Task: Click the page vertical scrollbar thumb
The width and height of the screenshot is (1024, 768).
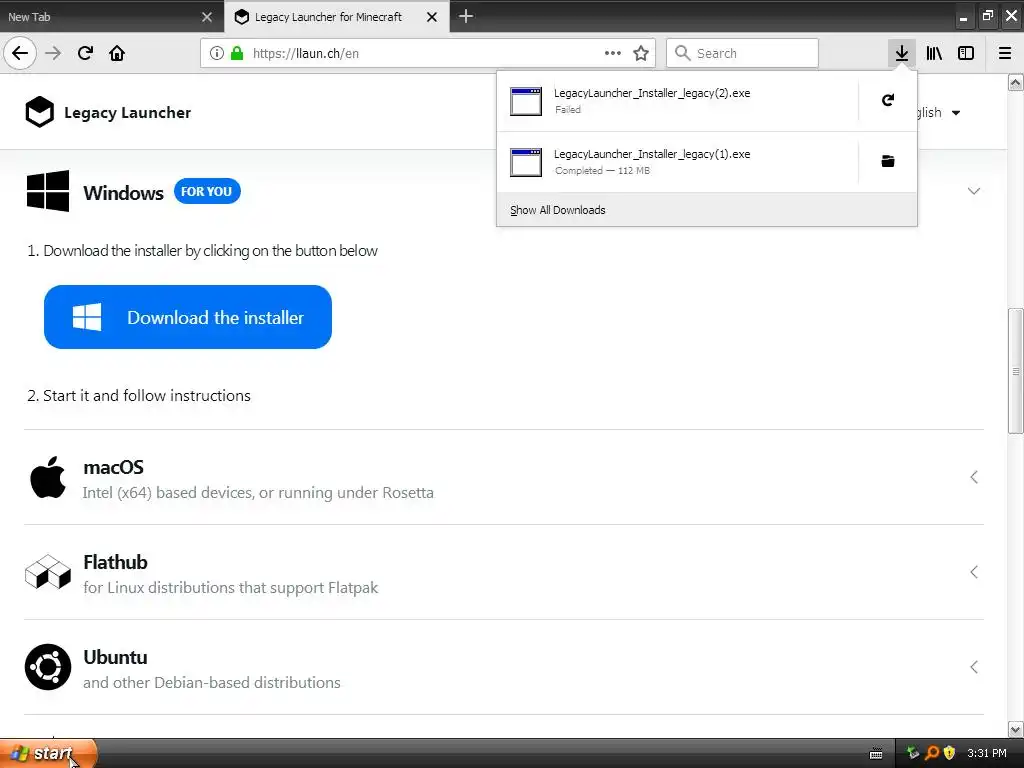Action: (1015, 370)
